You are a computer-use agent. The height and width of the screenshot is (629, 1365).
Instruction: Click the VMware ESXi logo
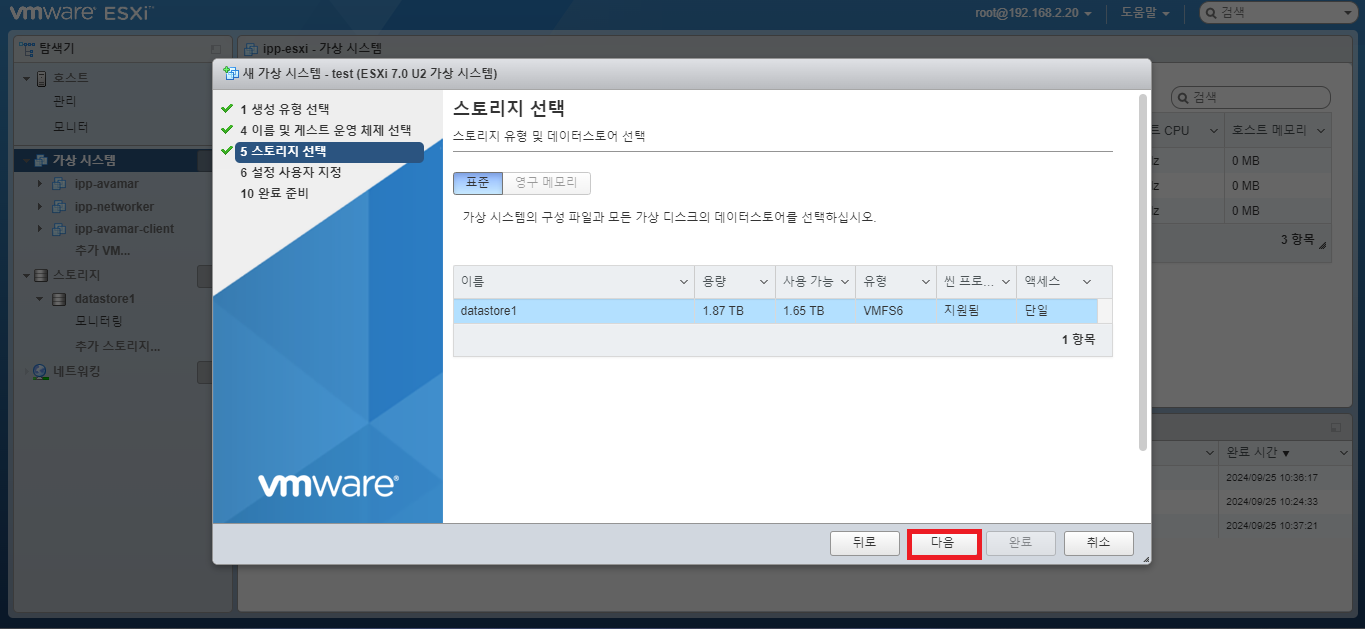coord(83,13)
